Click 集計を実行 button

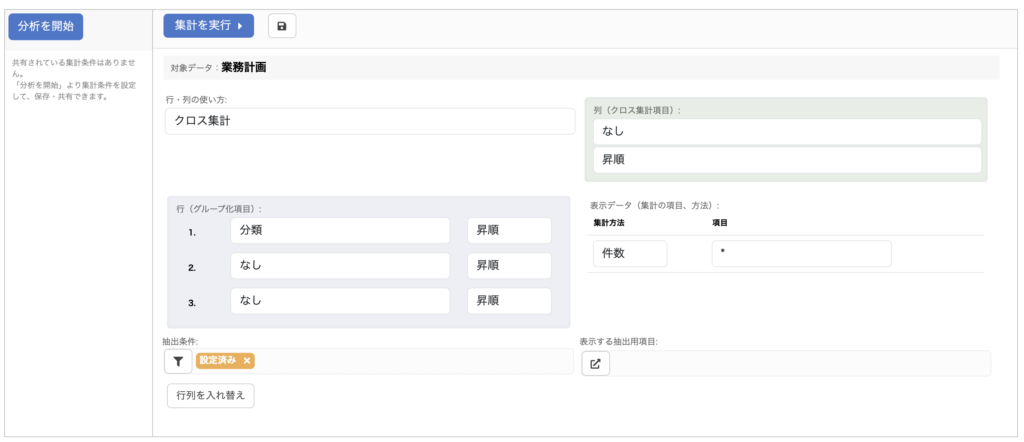pyautogui.click(x=208, y=26)
